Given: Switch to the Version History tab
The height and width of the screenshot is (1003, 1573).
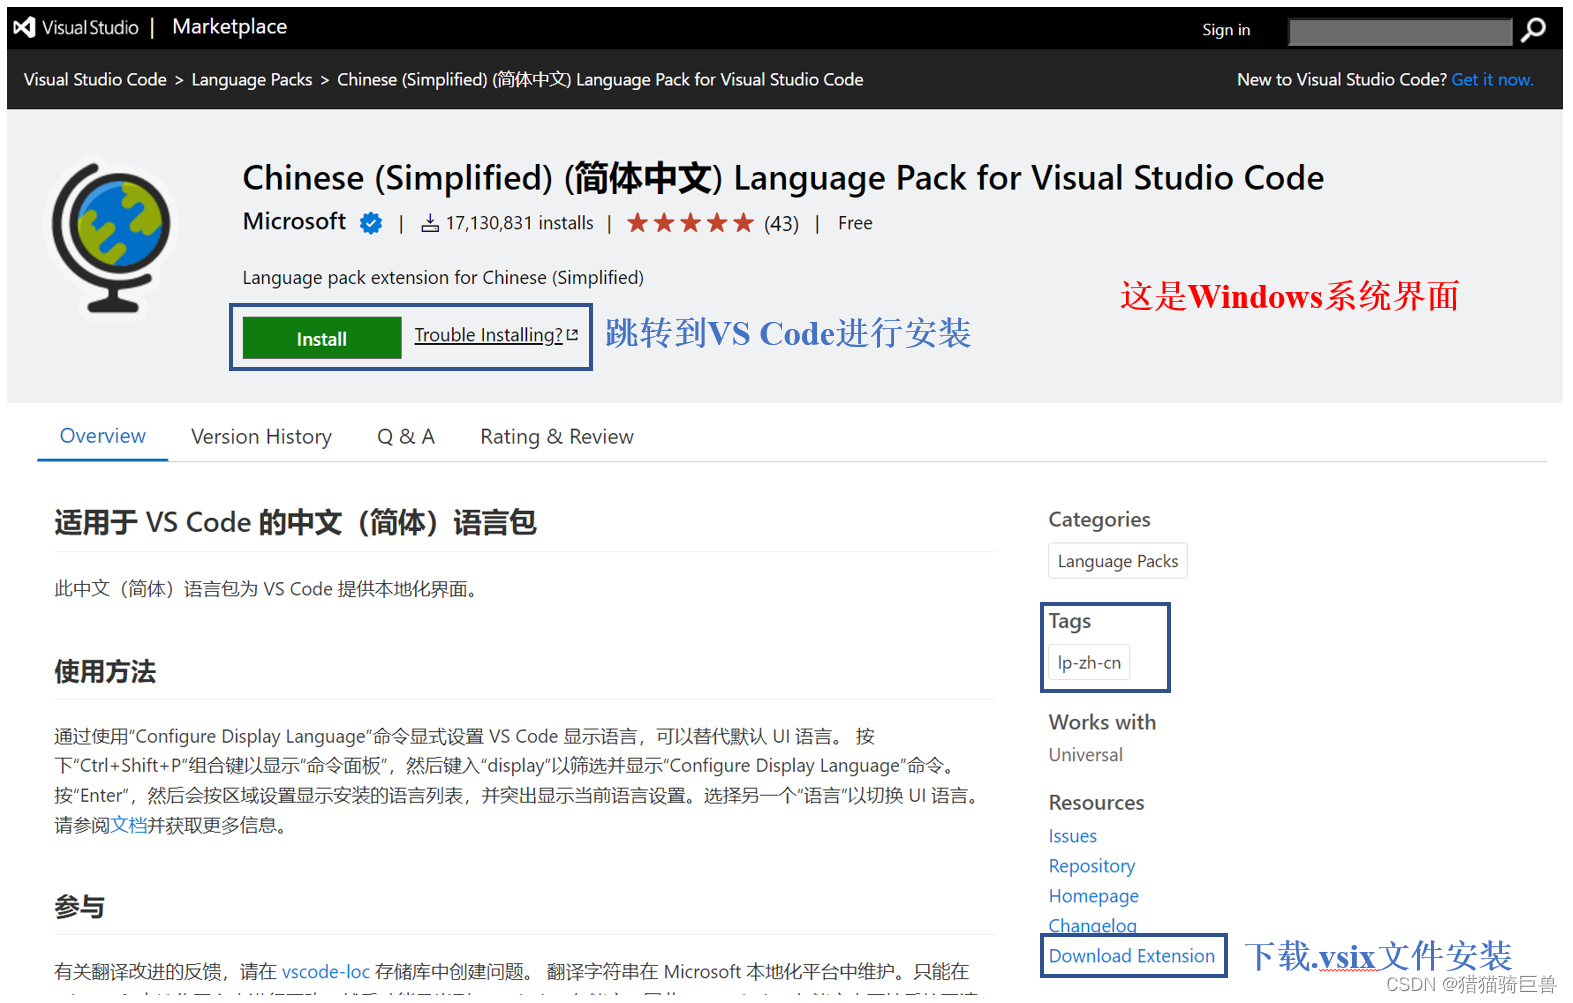Looking at the screenshot, I should point(261,437).
